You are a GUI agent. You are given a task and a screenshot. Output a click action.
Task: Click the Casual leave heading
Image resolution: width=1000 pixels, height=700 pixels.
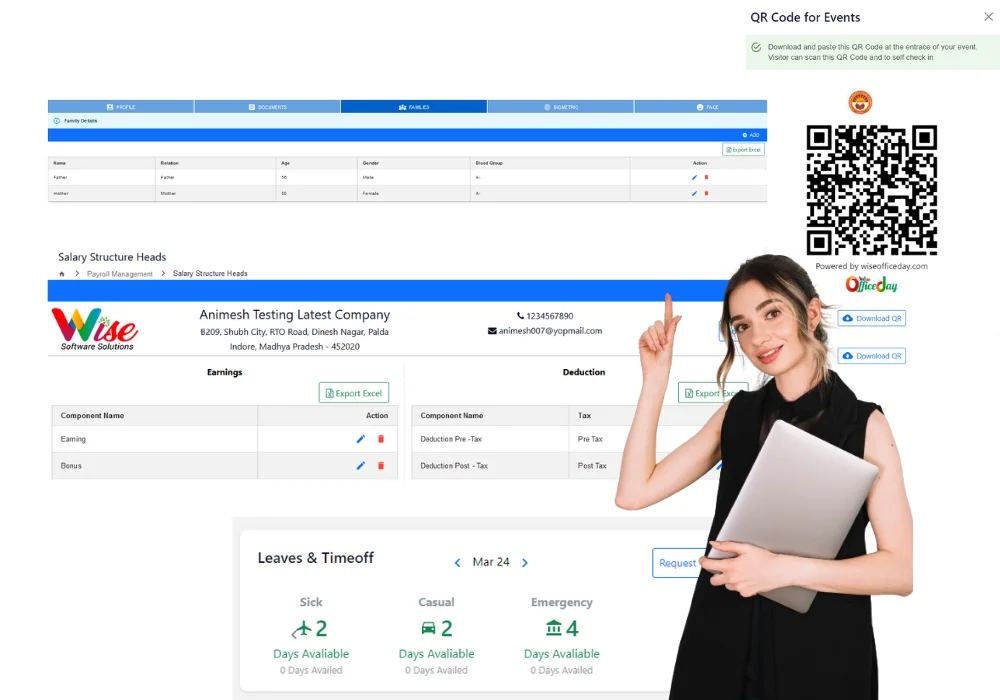point(436,602)
